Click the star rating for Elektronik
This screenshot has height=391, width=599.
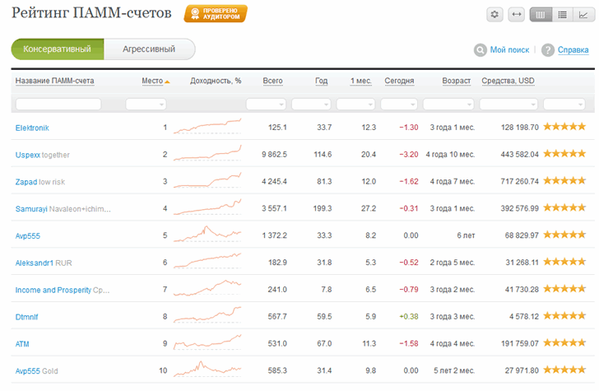tap(564, 127)
